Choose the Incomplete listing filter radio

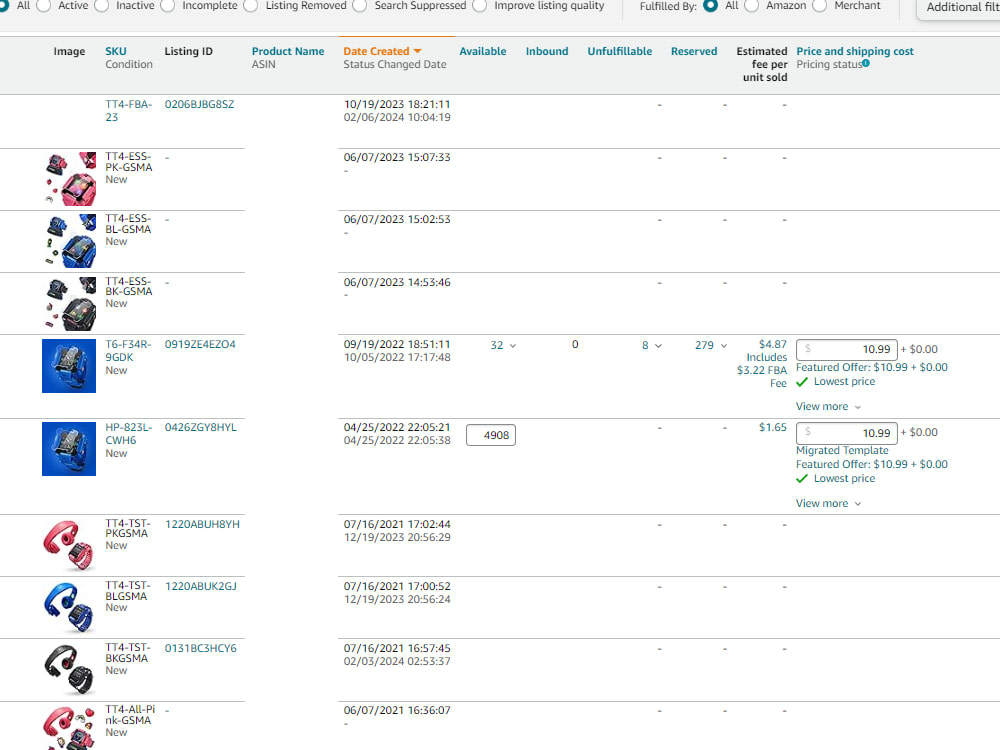point(168,6)
